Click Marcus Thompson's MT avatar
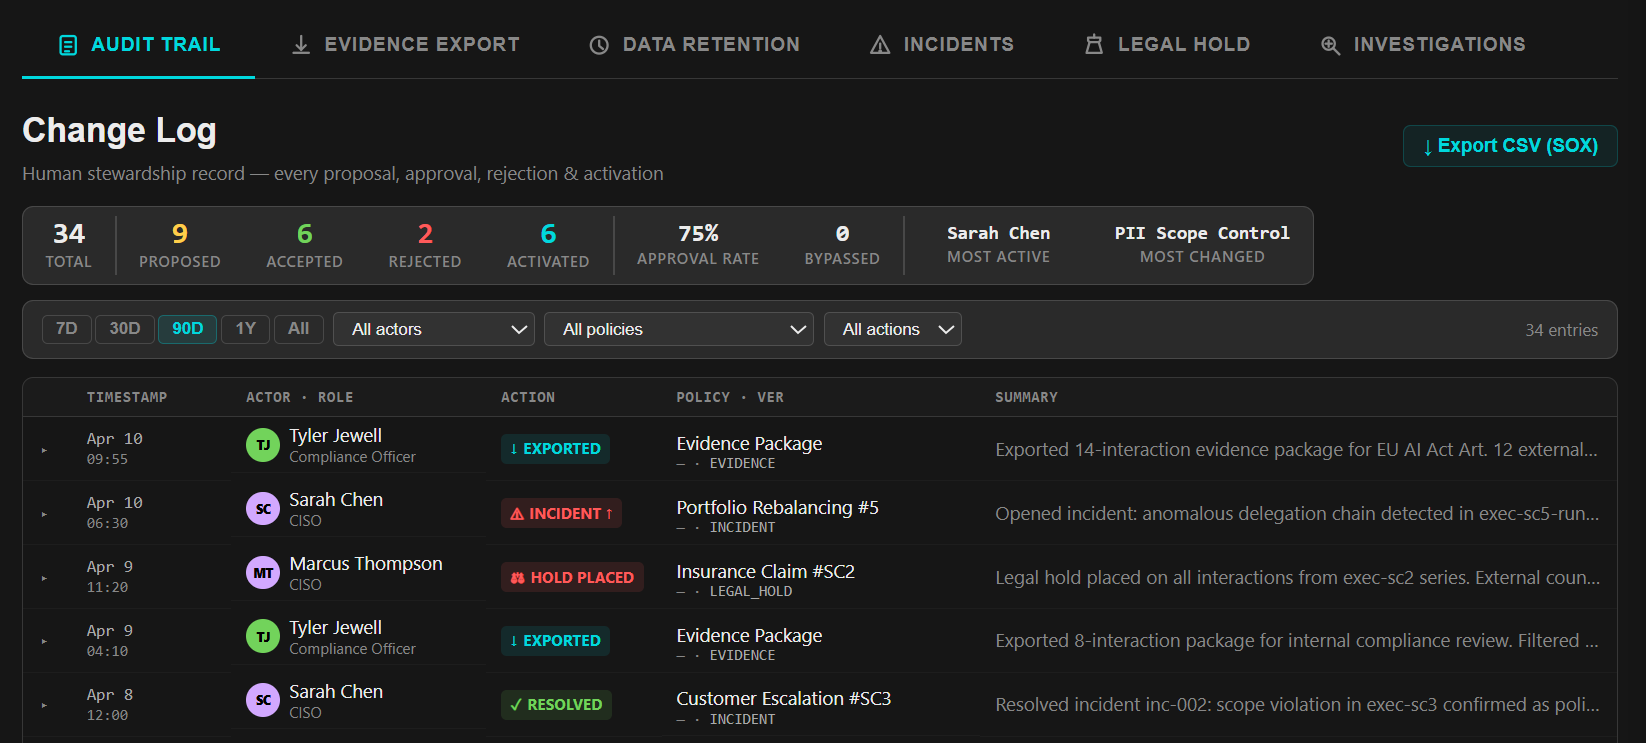The image size is (1646, 743). pos(263,573)
